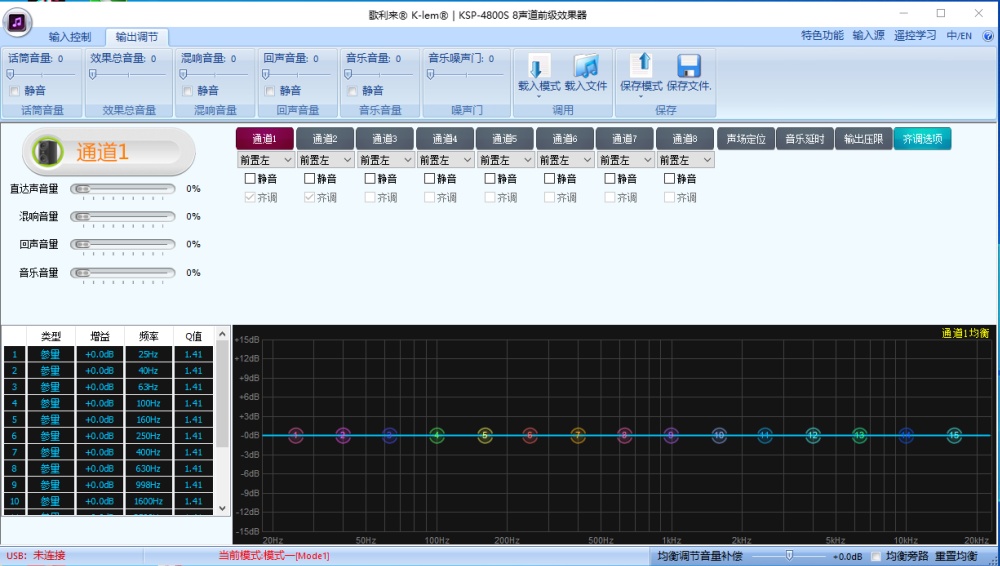Click the 直达声音量 slider
Screen dimensions: 1000x566
(123, 188)
